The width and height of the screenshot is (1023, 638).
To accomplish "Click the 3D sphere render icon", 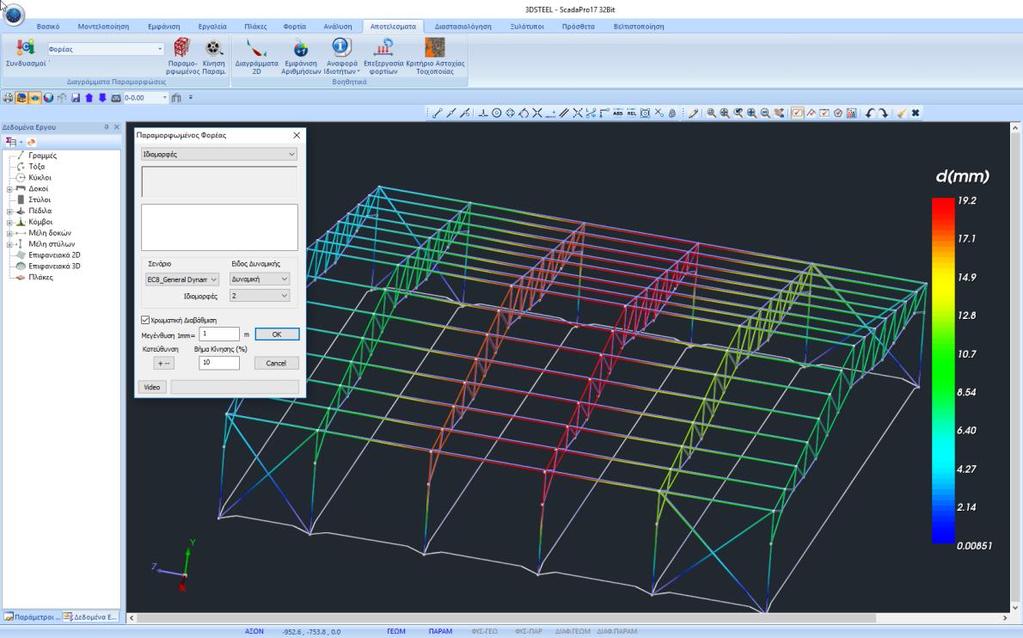I will click(48, 98).
